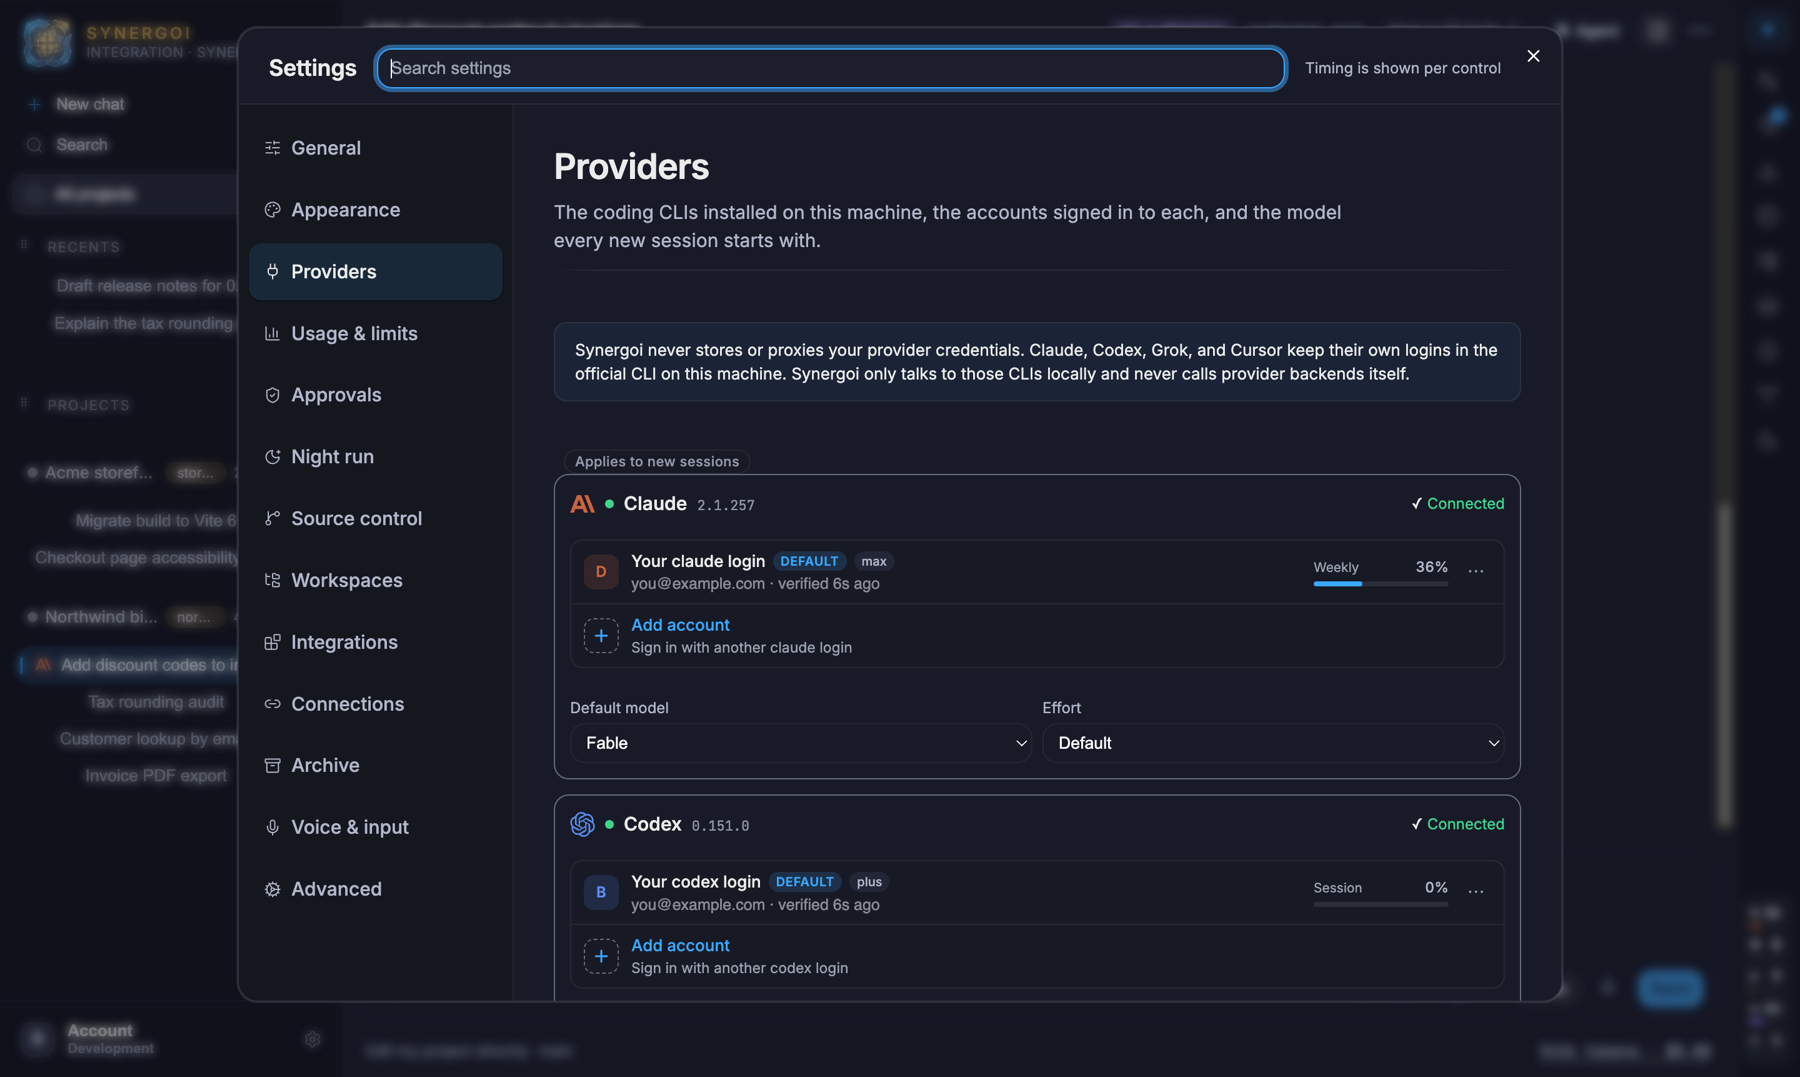This screenshot has height=1077, width=1800.
Task: Click Codex version 0.151.0 label
Action: coord(720,826)
